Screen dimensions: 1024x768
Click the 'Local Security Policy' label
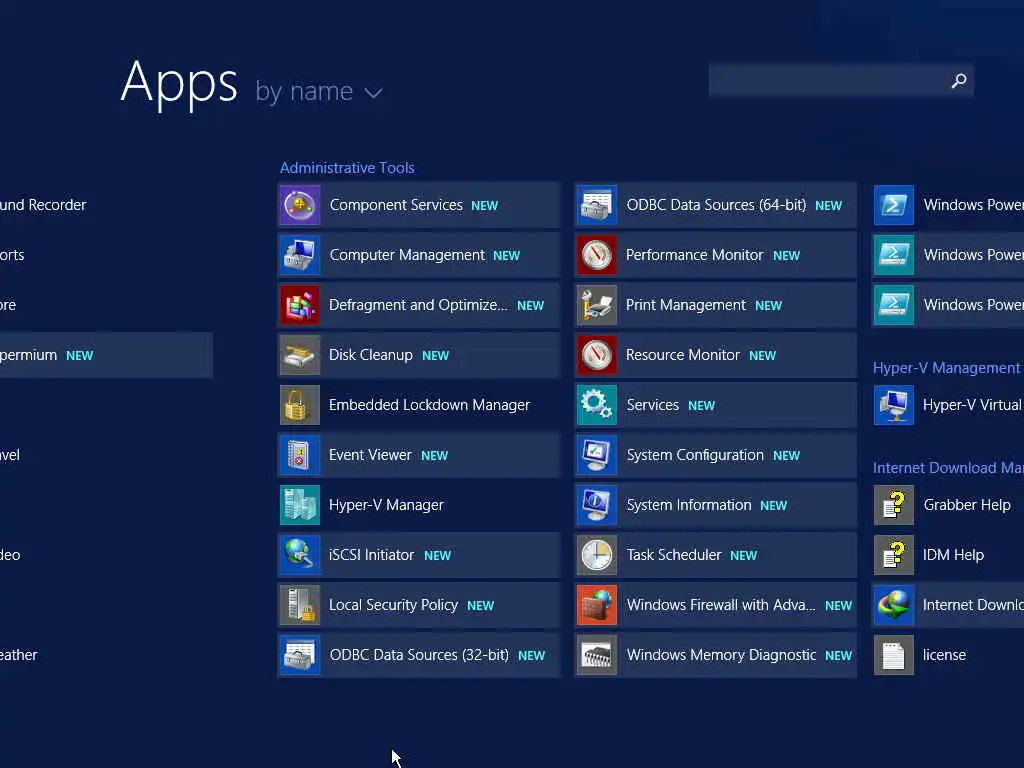[x=393, y=605]
